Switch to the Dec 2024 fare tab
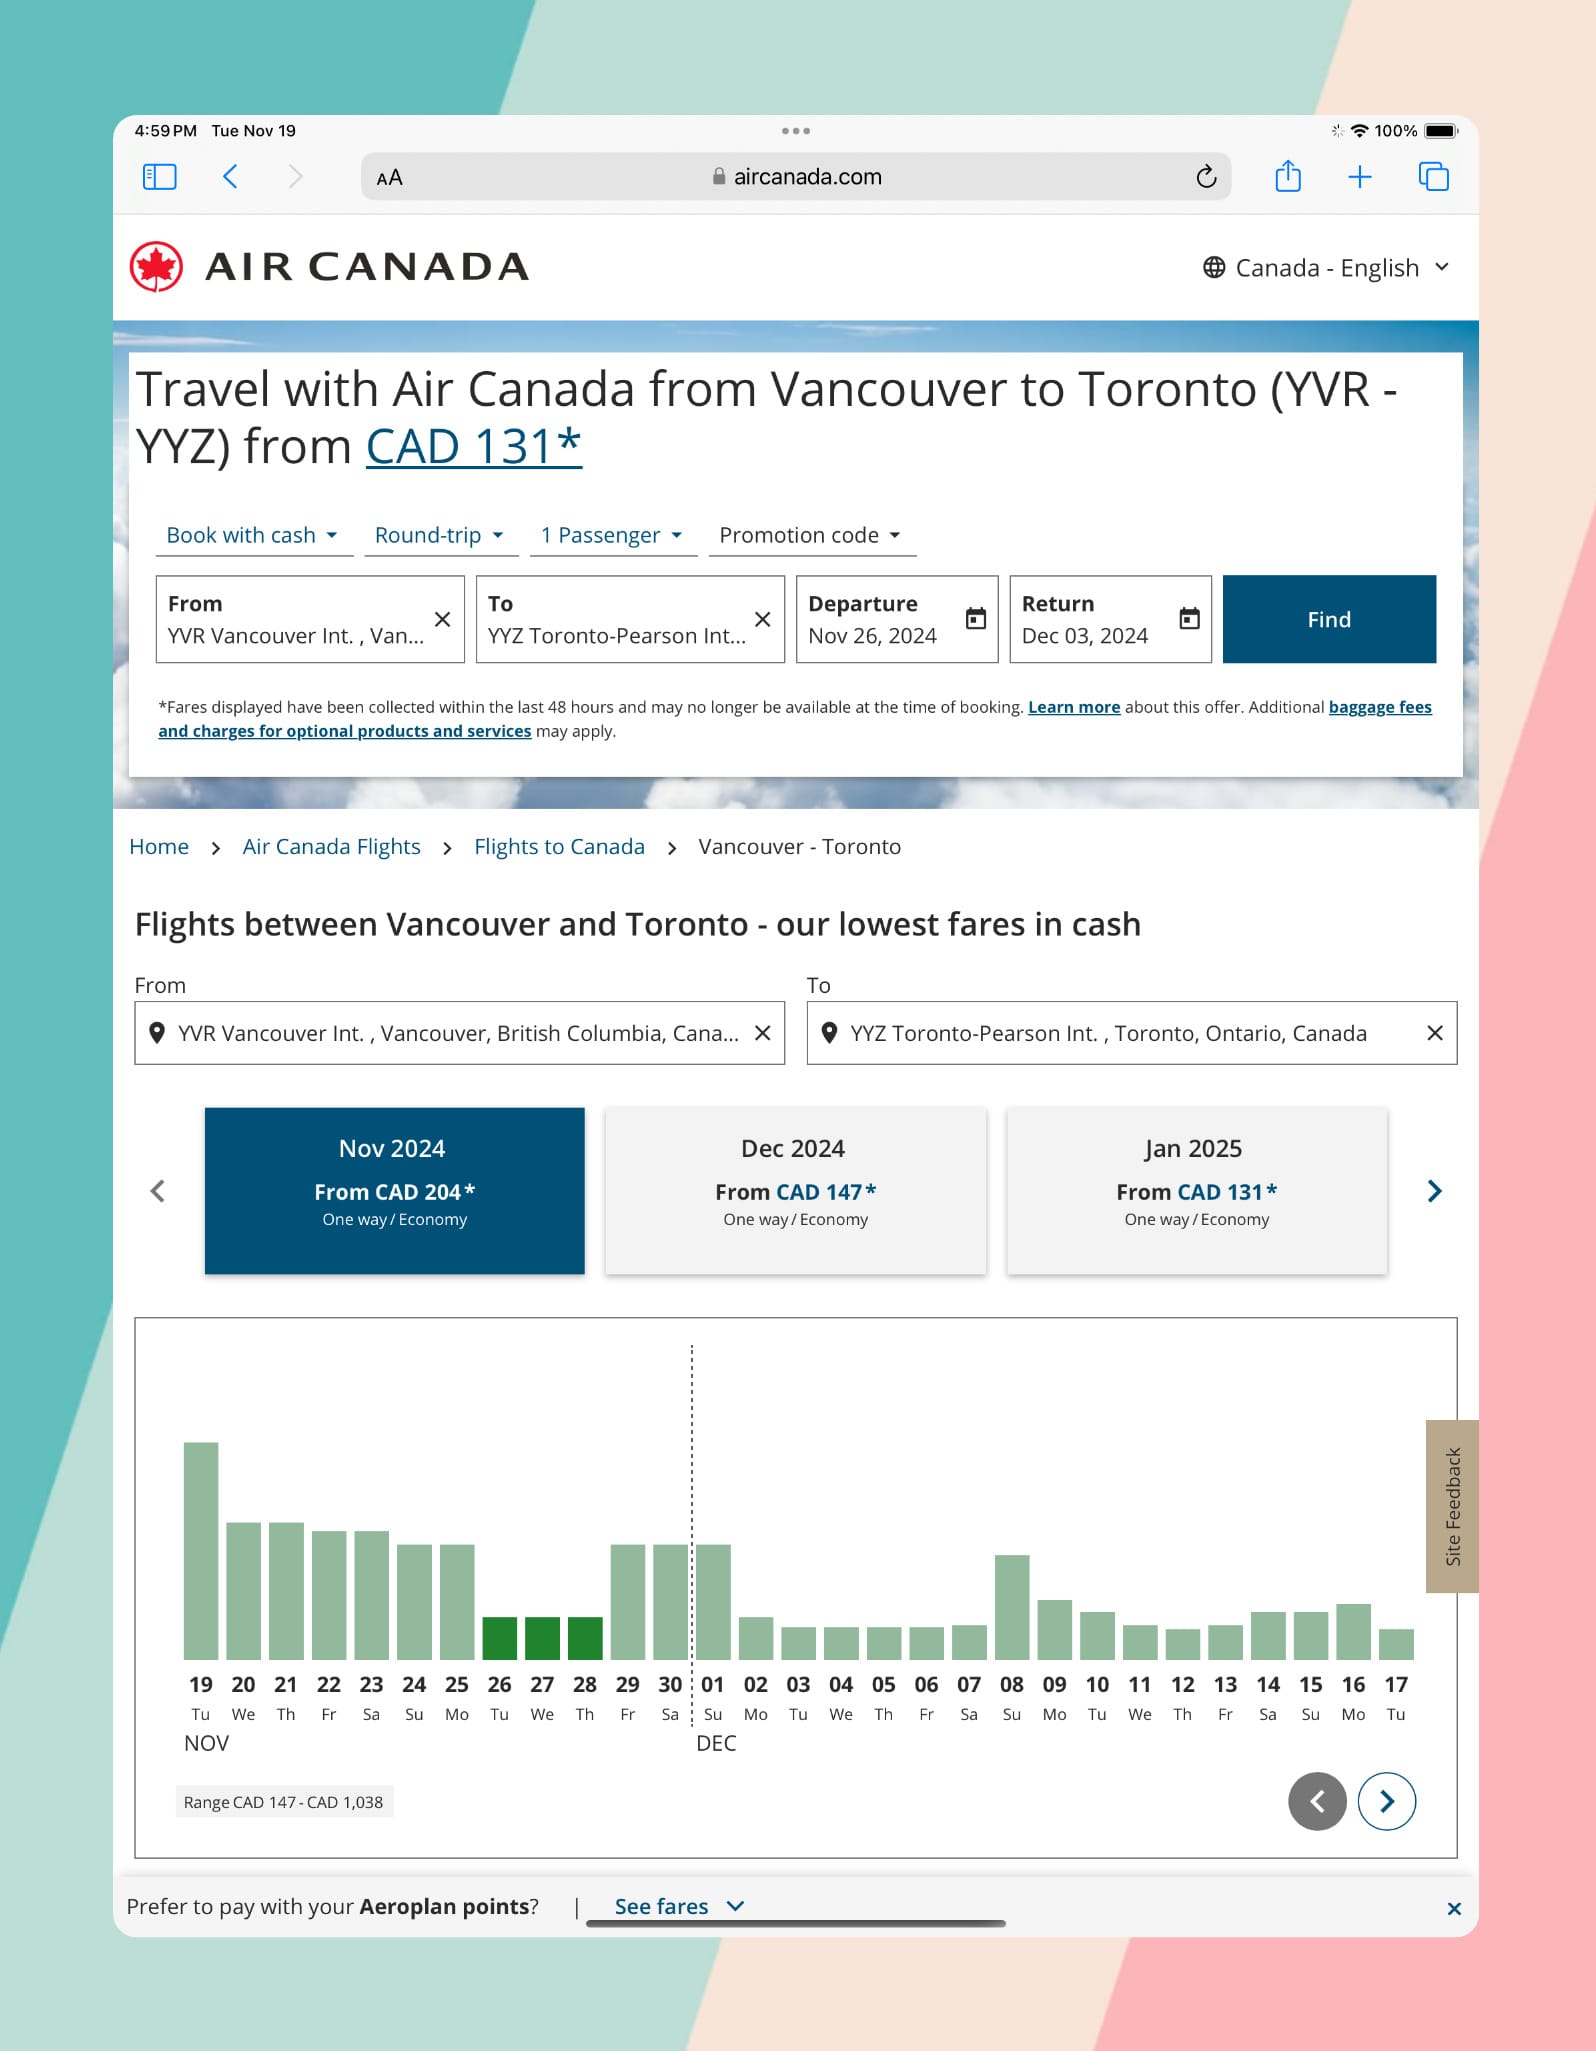Image resolution: width=1596 pixels, height=2051 pixels. [795, 1190]
